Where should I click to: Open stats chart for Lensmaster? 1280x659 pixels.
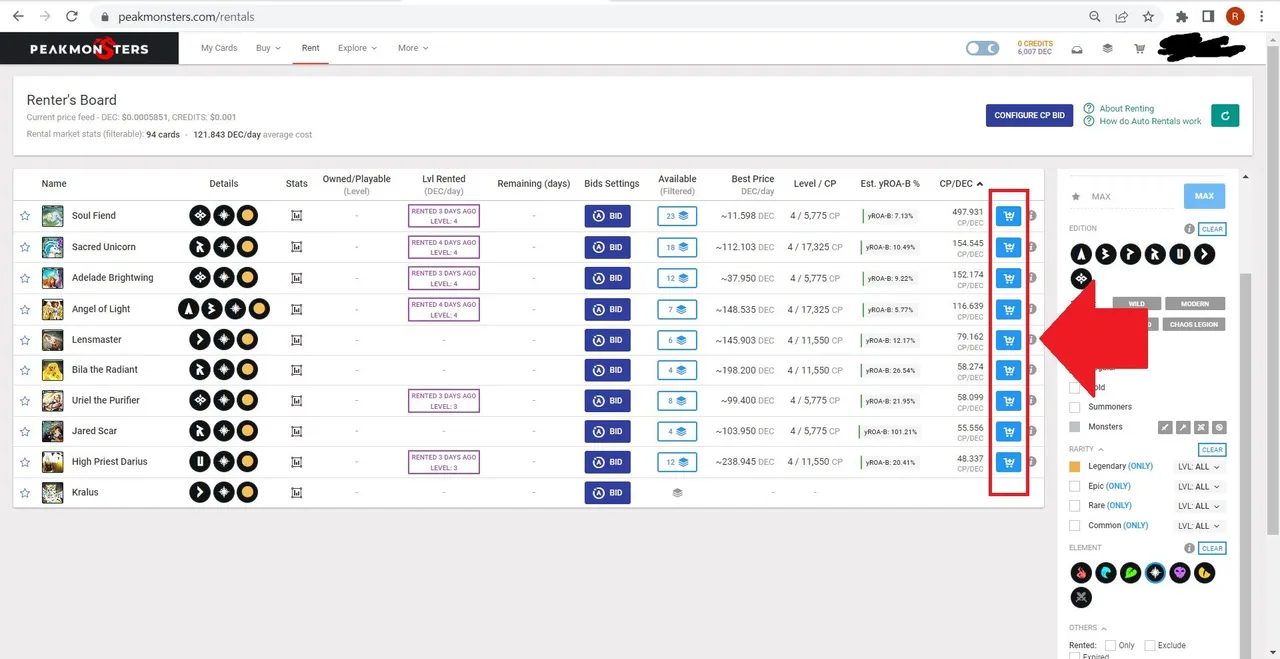coord(296,340)
